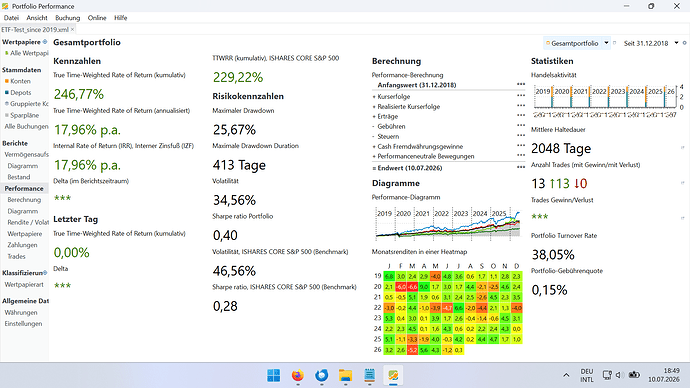Click the volume icon in system tray
Screen dimensions: 690x388
620,375
